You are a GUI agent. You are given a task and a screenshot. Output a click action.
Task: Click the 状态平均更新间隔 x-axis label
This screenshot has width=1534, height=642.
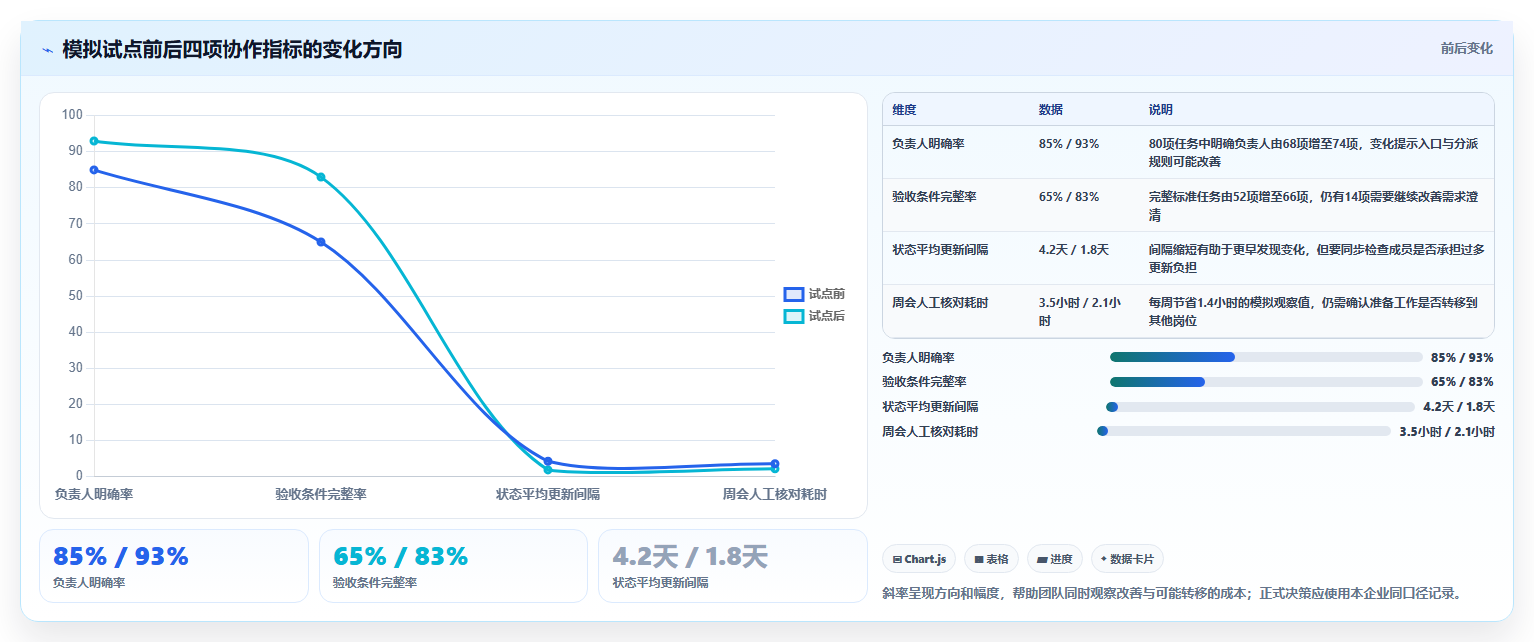[x=548, y=494]
